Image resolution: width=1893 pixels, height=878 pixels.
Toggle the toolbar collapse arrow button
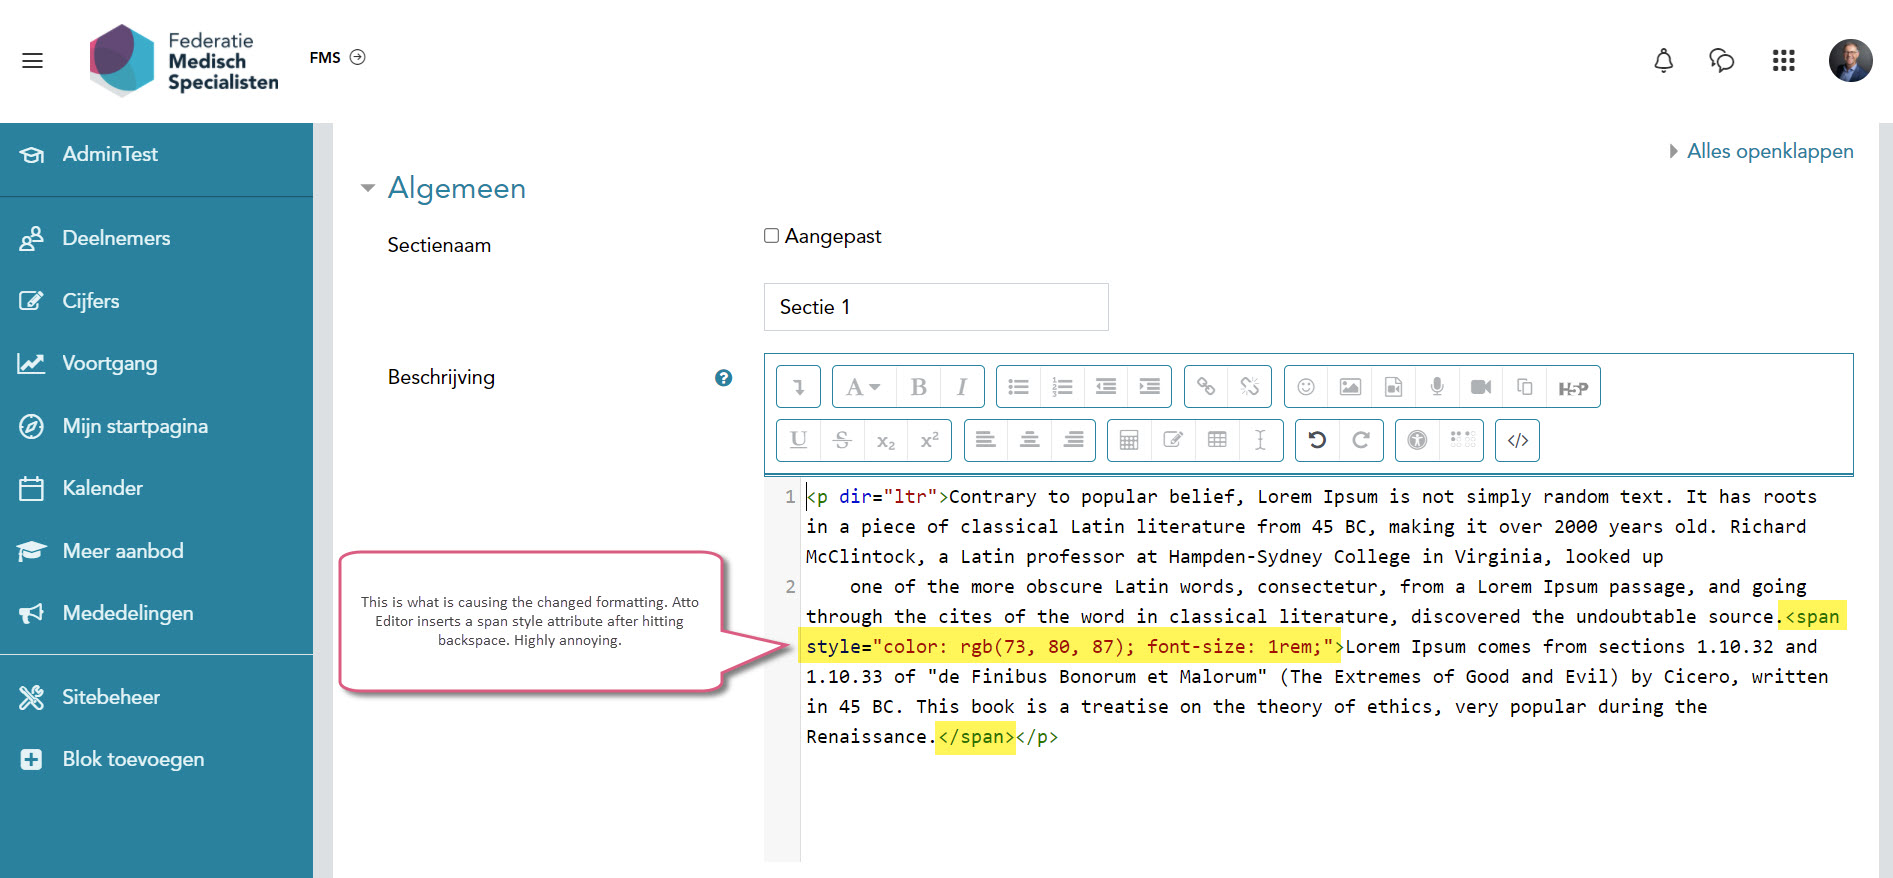pos(798,387)
